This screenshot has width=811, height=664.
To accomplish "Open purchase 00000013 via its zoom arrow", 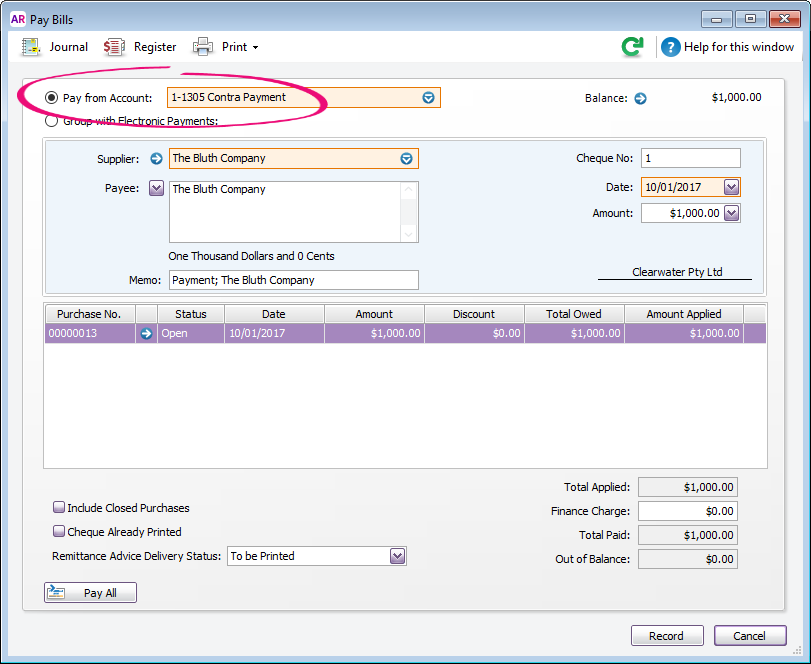I will 146,334.
